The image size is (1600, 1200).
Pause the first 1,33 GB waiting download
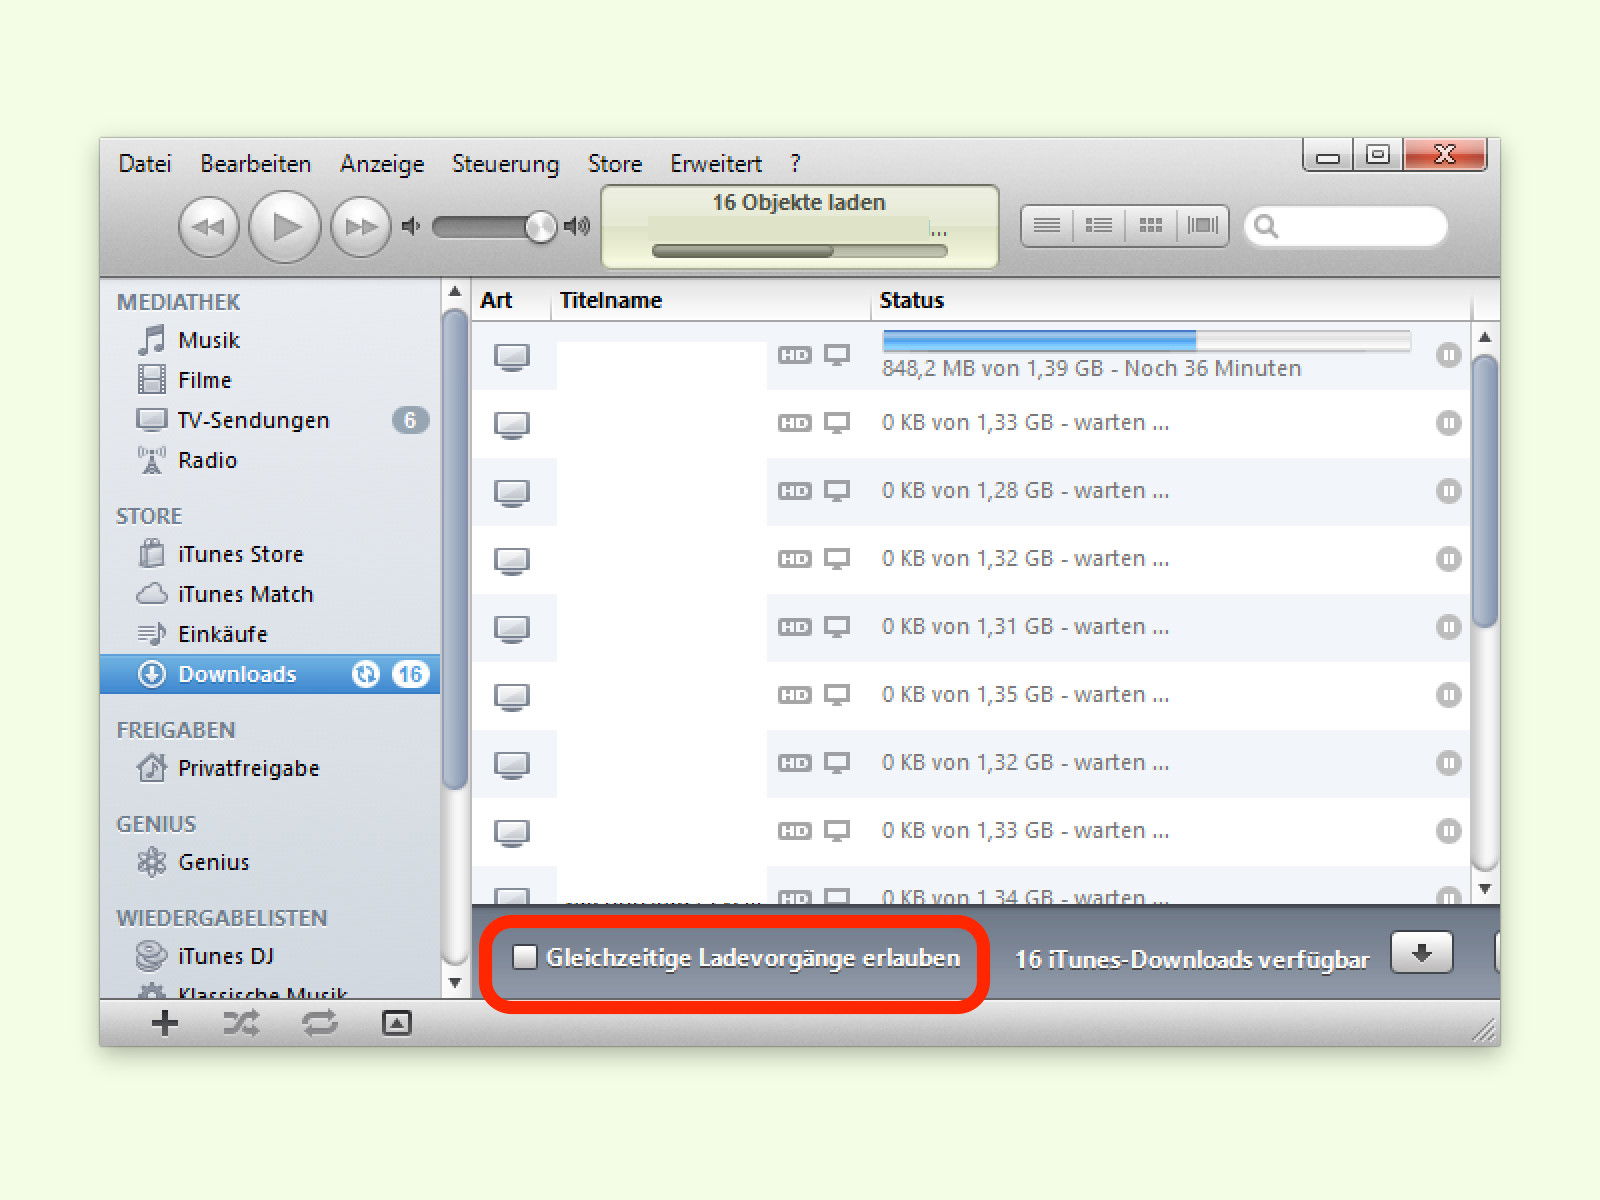tap(1448, 423)
